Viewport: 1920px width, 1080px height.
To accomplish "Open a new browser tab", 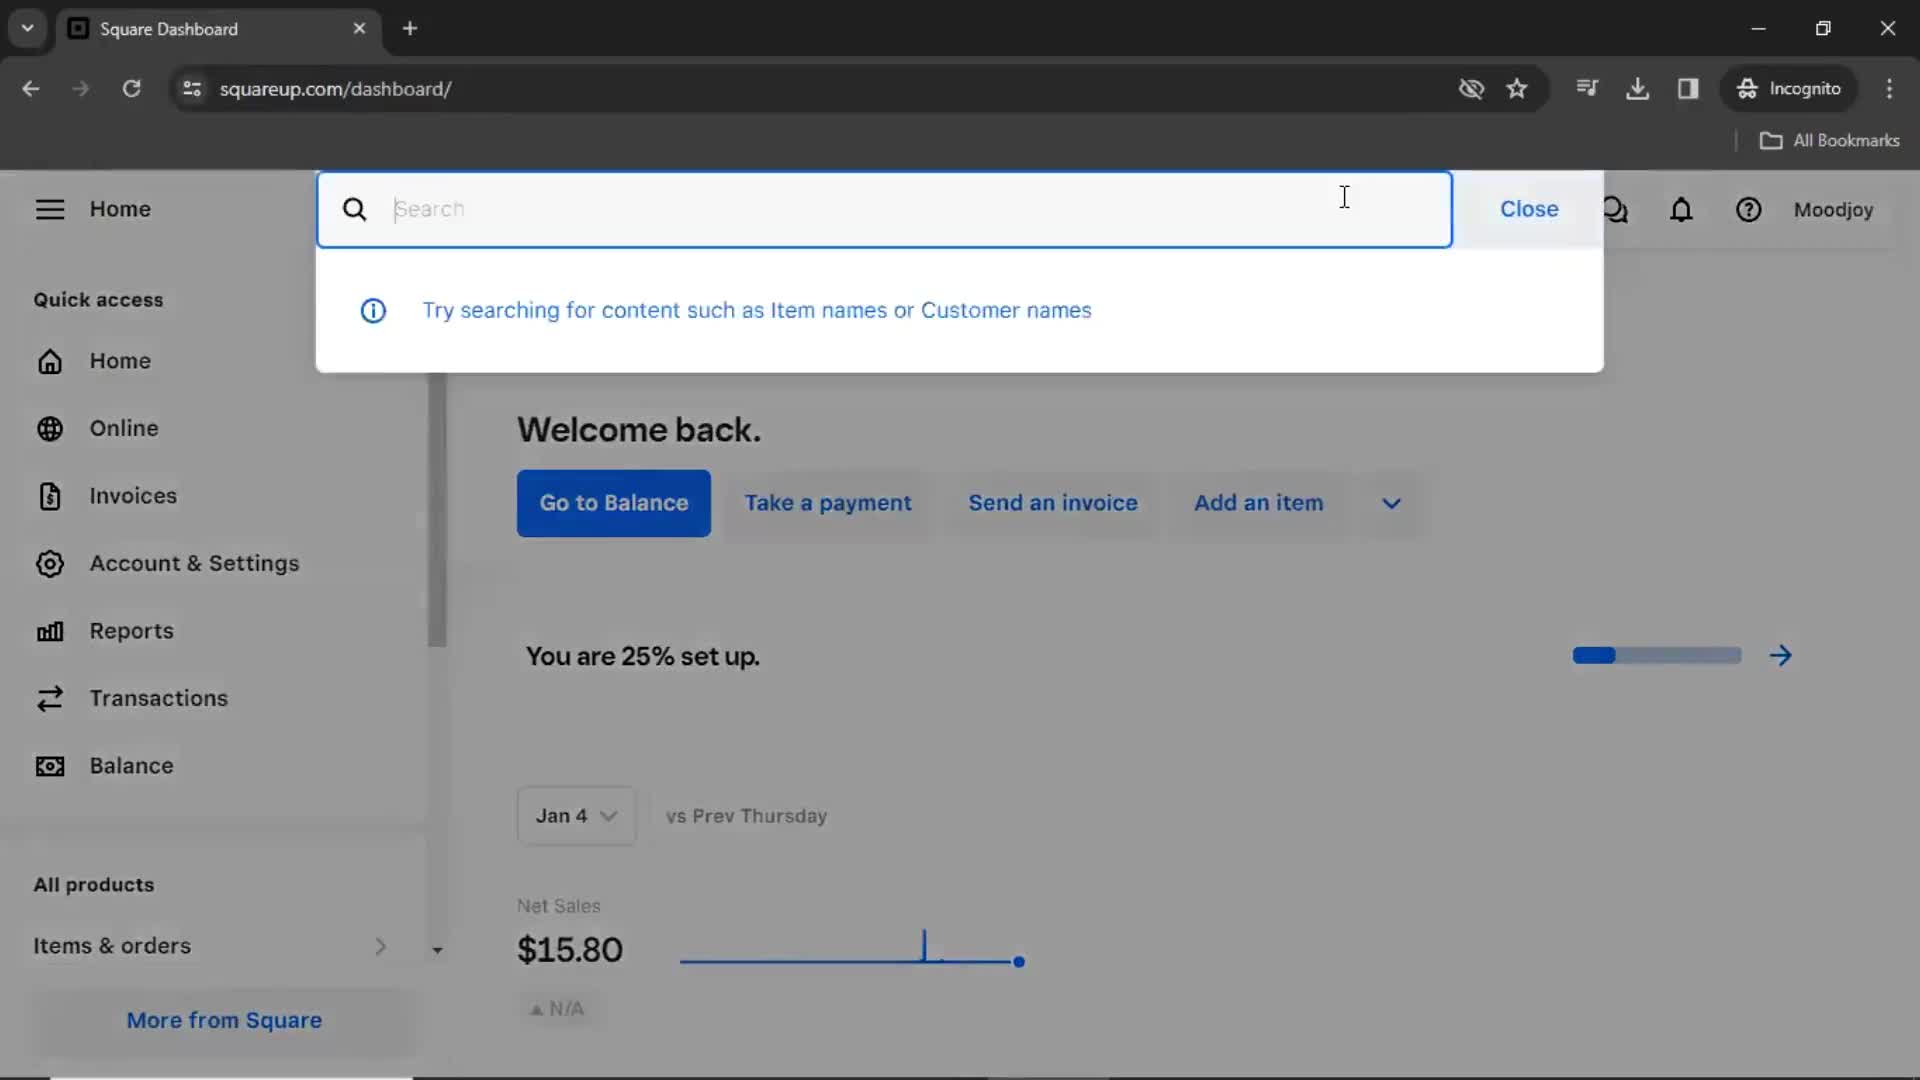I will click(409, 29).
